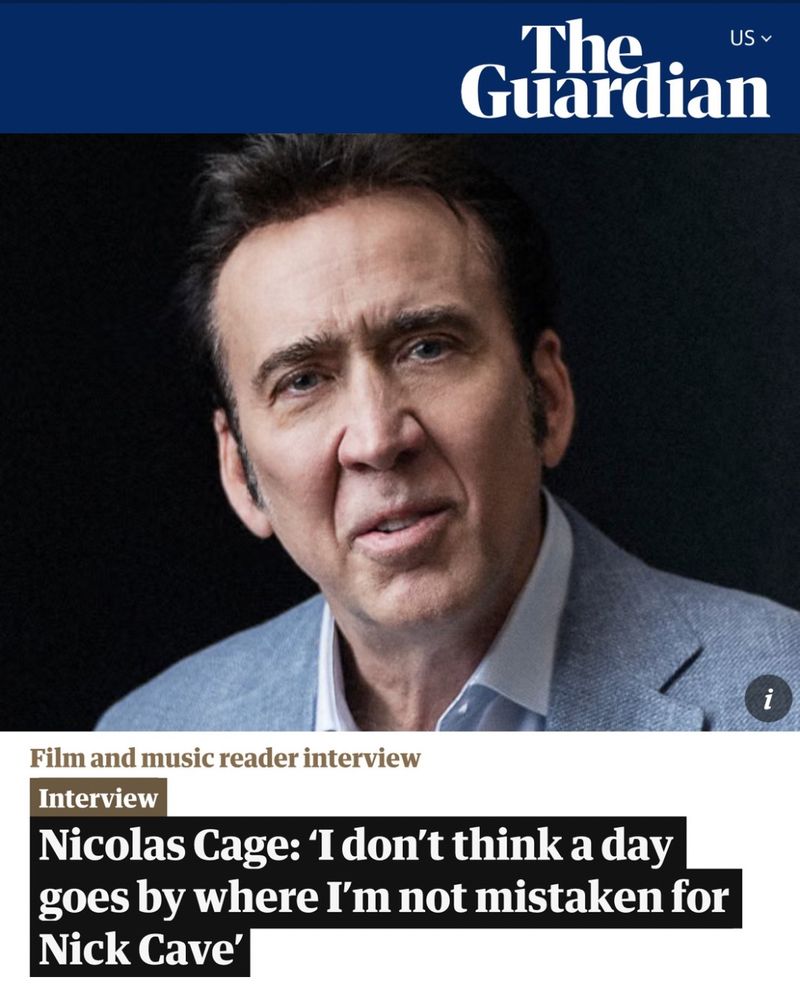The width and height of the screenshot is (800, 1000).
Task: Show photo caption via info icon
Action: click(x=768, y=698)
